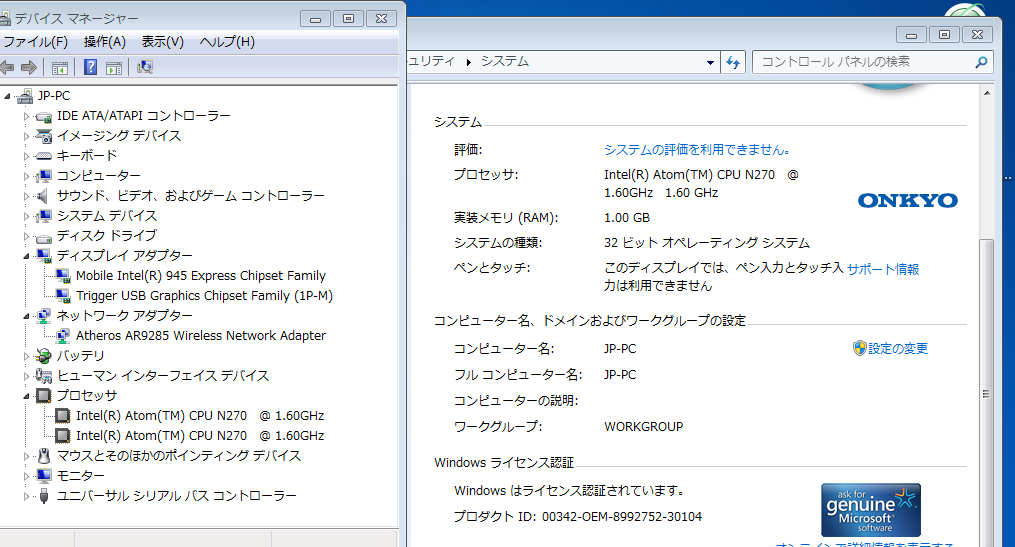
Task: Click the sound speaker category icon
Action: point(43,196)
